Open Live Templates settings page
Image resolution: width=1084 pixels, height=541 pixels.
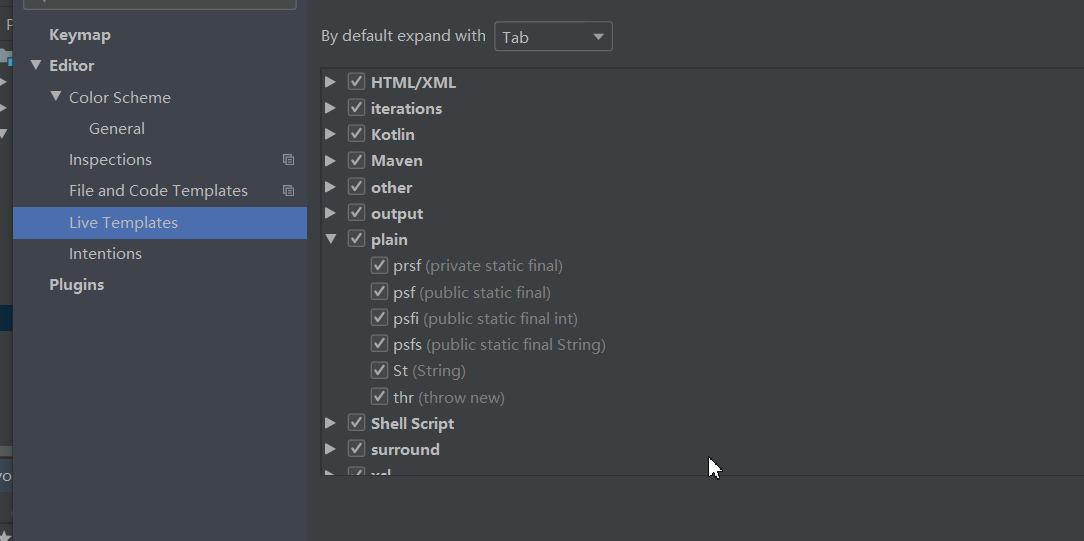coord(123,223)
